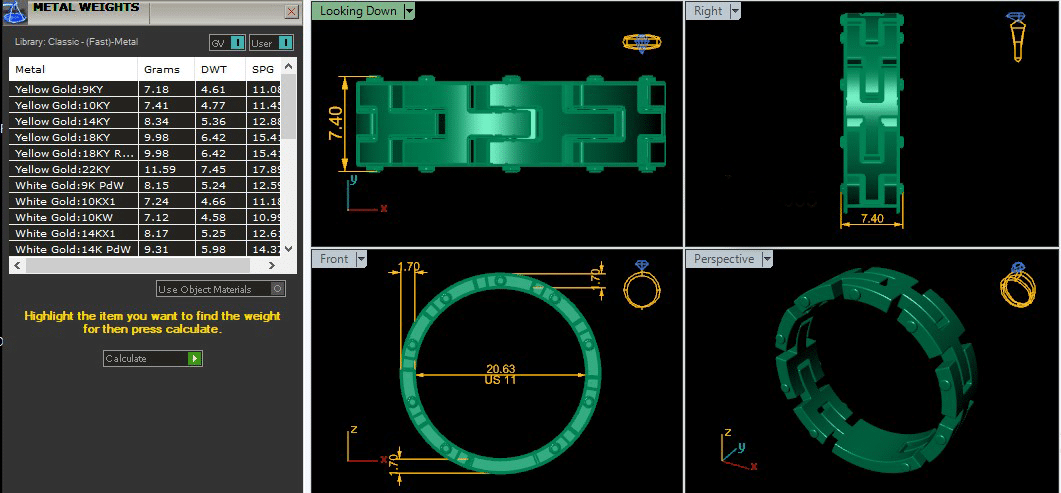Image resolution: width=1061 pixels, height=493 pixels.
Task: Click the horizontal scroll left arrow
Action: point(18,265)
